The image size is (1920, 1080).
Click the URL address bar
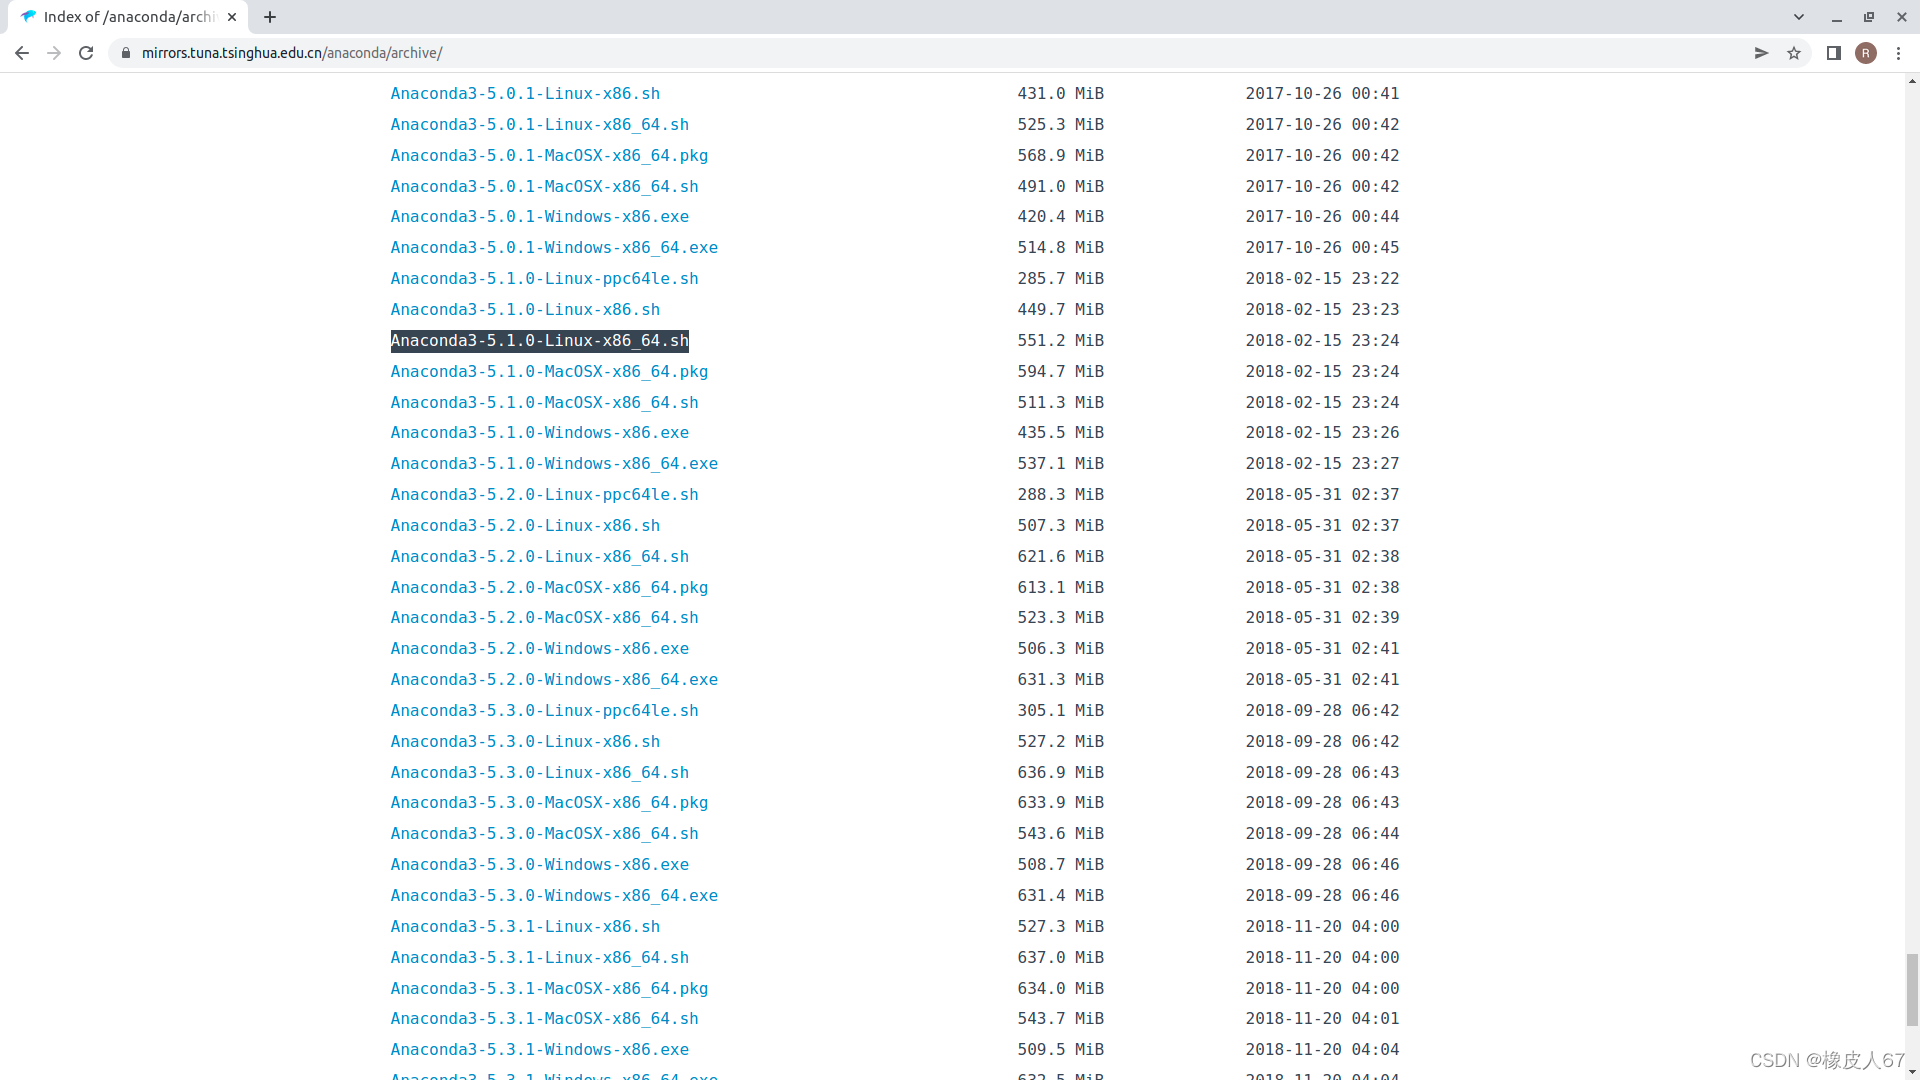click(x=900, y=53)
